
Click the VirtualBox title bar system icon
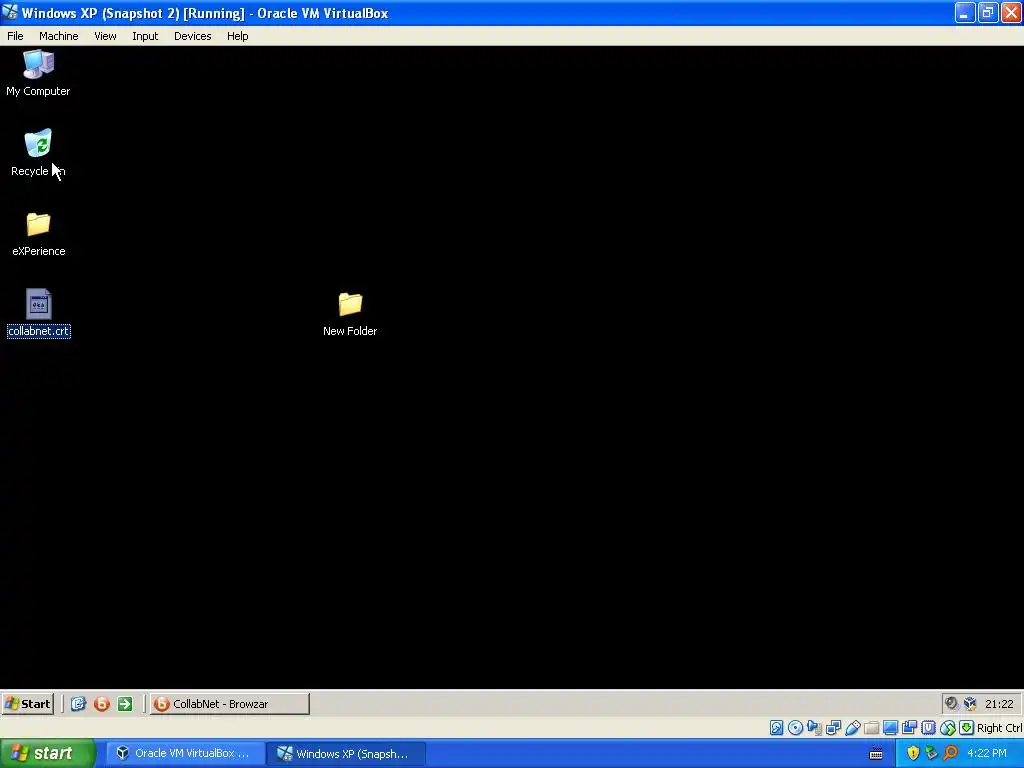pos(10,12)
